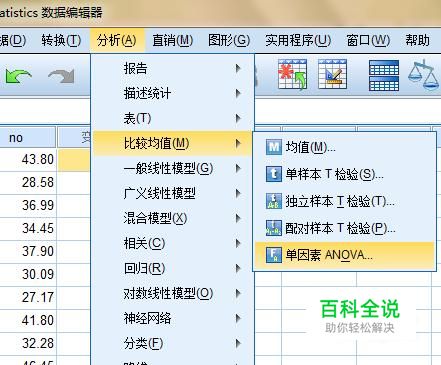Open the 直销(M) menu

[173, 41]
